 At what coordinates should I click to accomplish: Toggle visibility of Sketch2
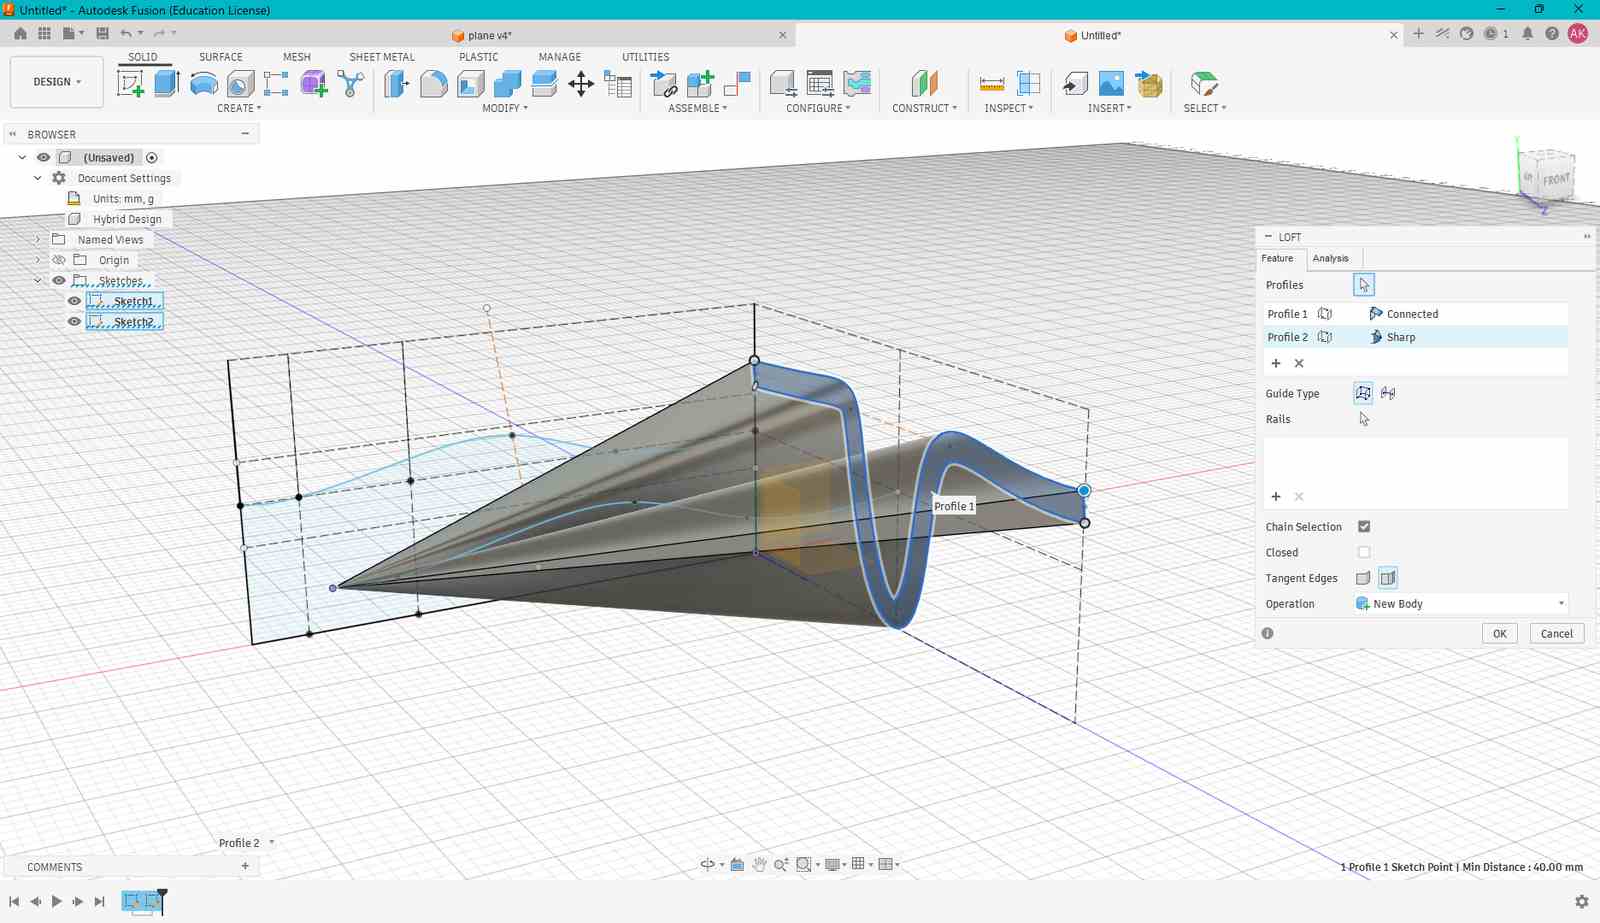[74, 322]
